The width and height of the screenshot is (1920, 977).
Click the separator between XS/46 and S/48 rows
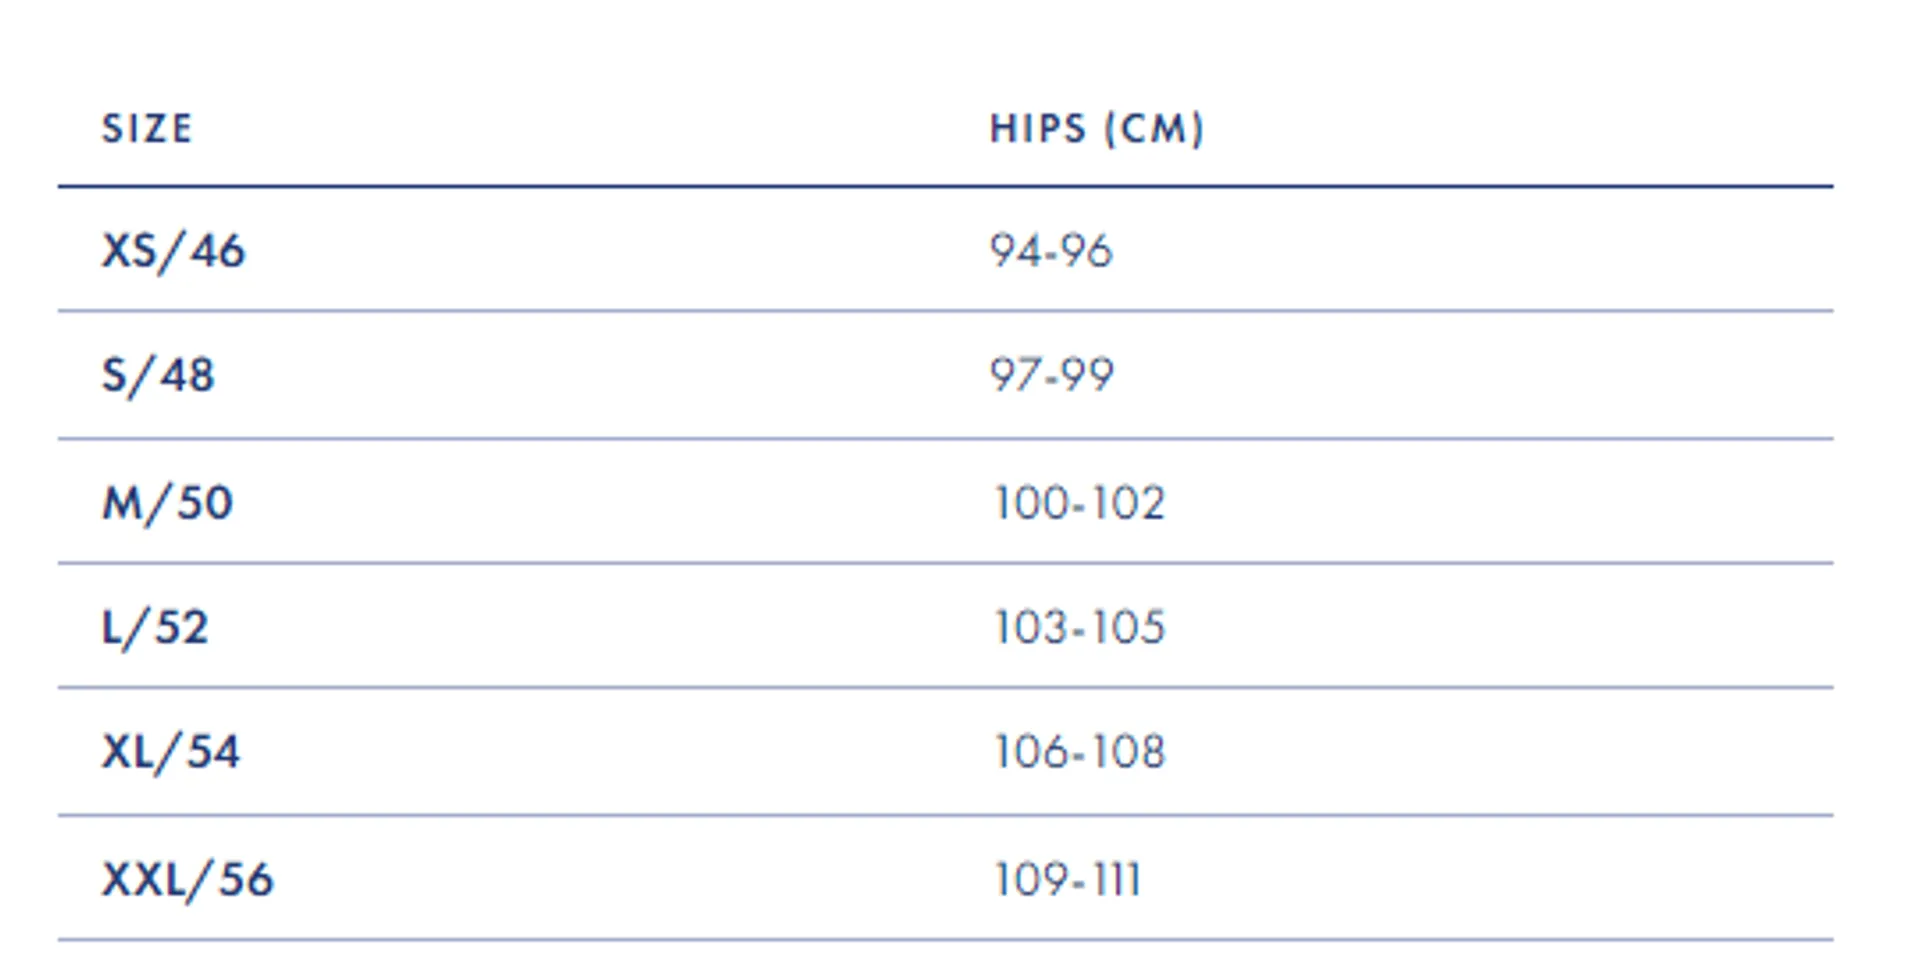click(945, 311)
